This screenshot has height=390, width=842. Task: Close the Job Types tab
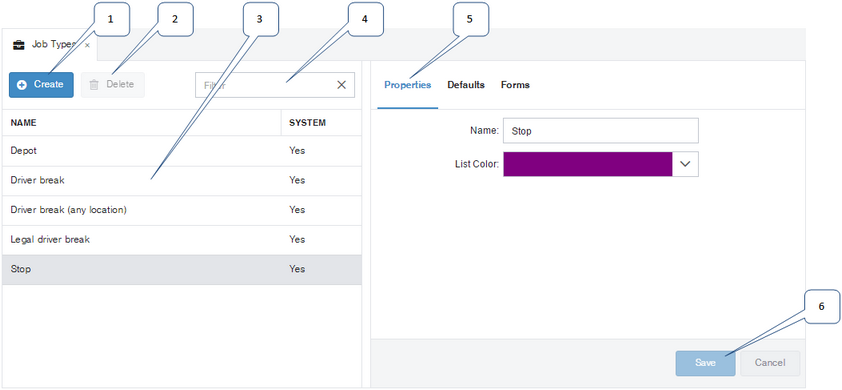pos(87,45)
